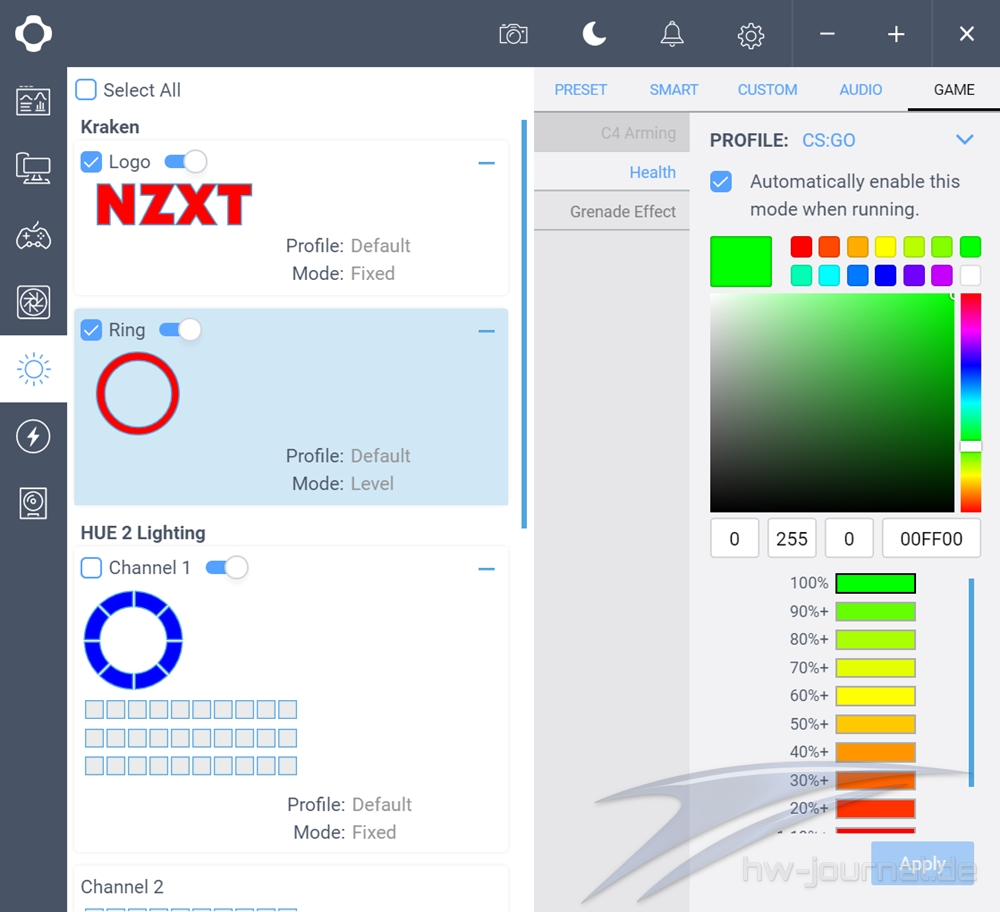The image size is (1000, 912).
Task: Click the NZXT CAM logo icon
Action: tap(33, 34)
